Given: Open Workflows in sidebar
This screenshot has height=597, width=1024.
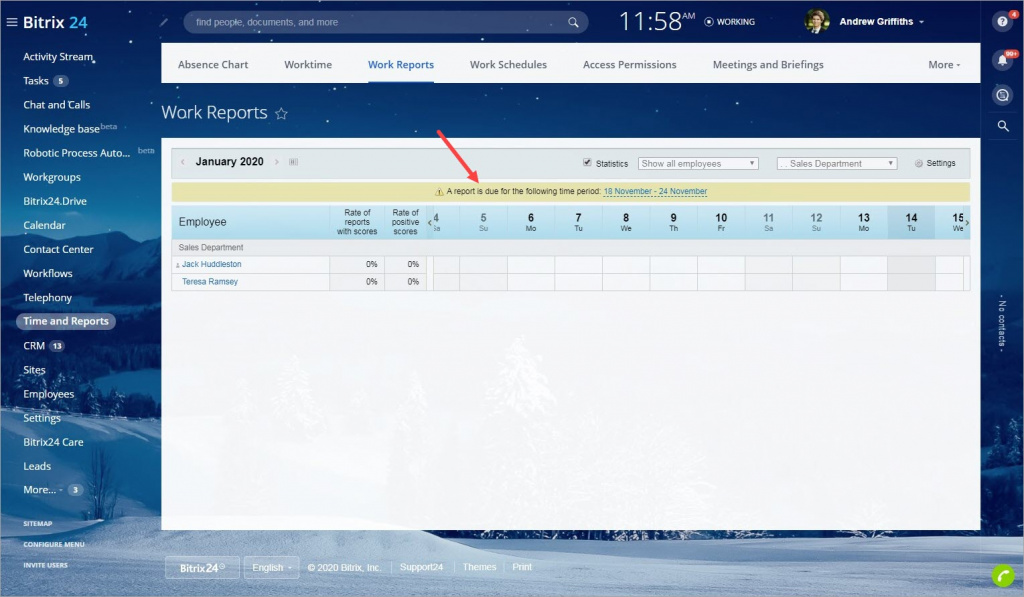Looking at the screenshot, I should [x=48, y=274].
